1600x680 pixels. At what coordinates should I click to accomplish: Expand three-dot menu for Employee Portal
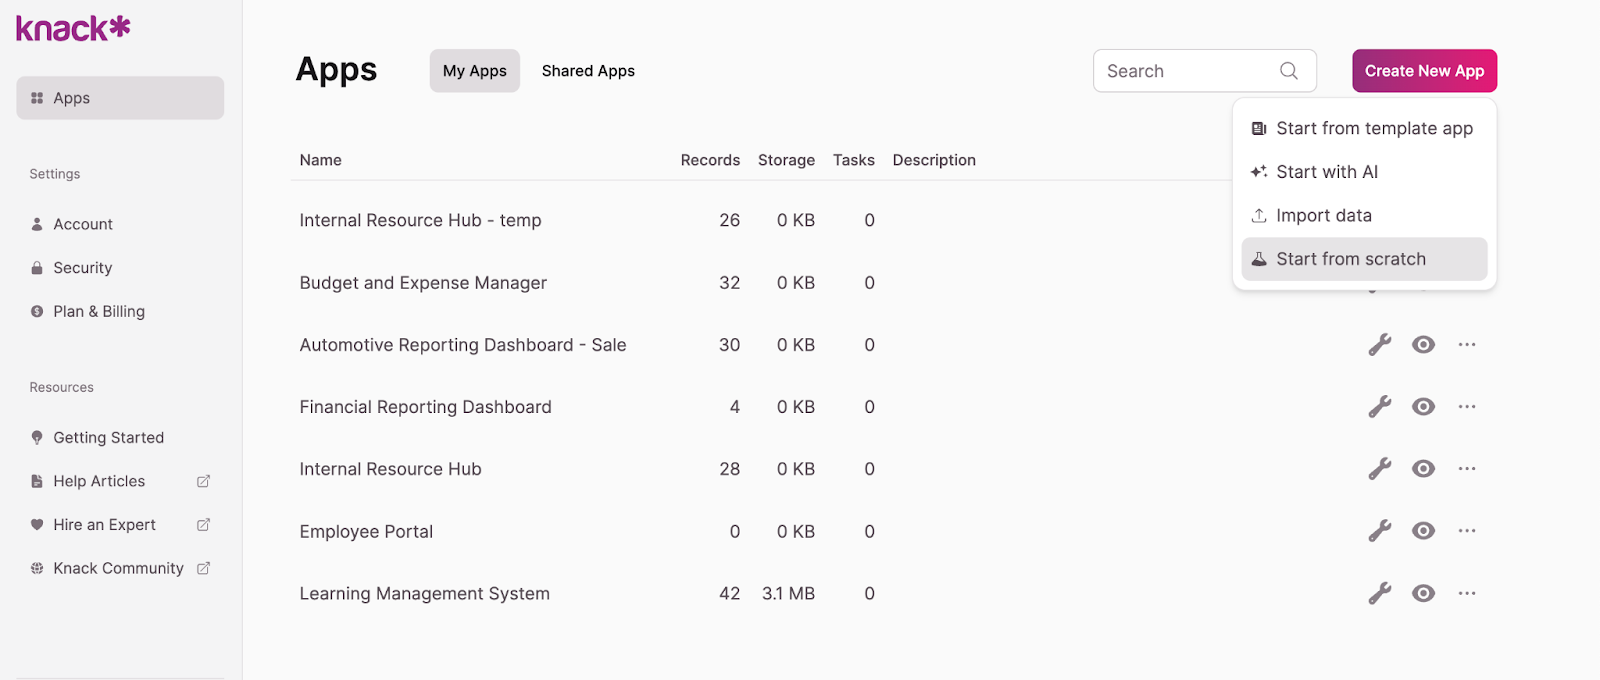click(x=1467, y=531)
